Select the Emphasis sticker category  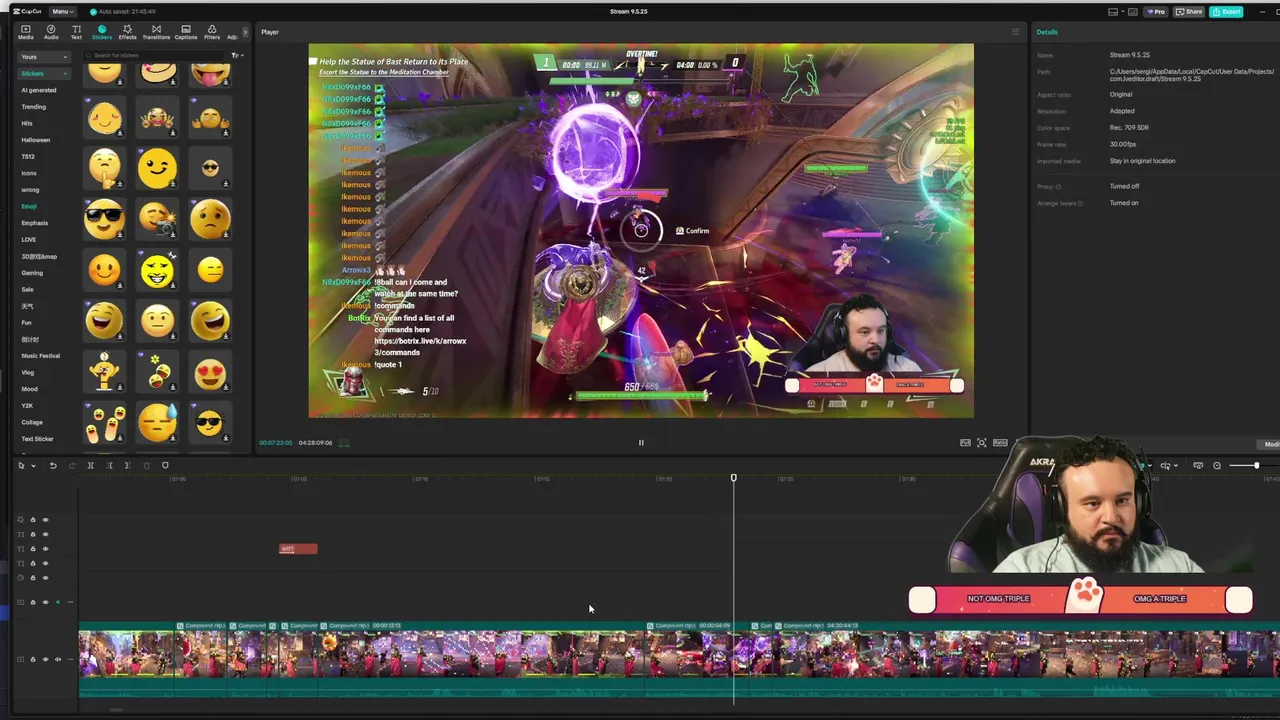[x=35, y=223]
